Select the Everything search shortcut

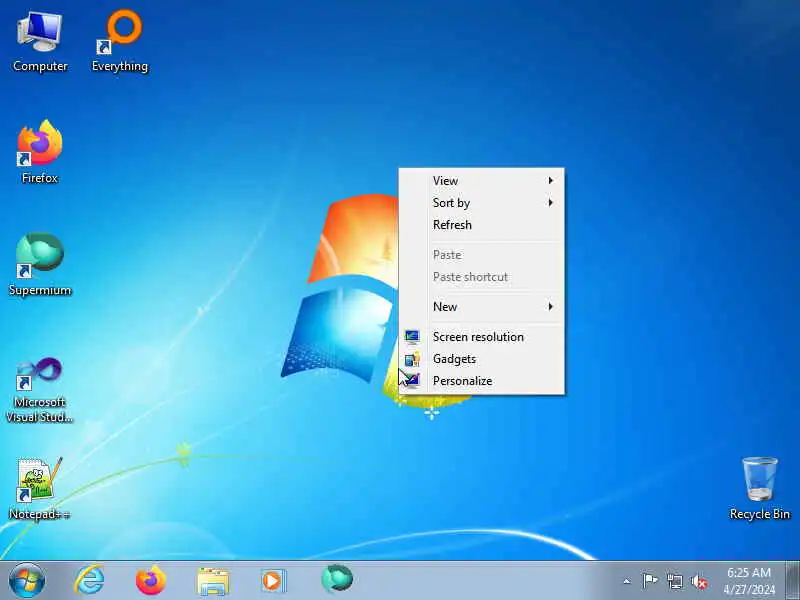coord(120,42)
